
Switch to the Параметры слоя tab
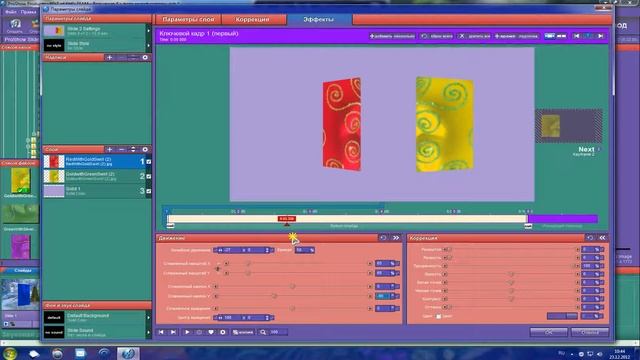click(188, 19)
